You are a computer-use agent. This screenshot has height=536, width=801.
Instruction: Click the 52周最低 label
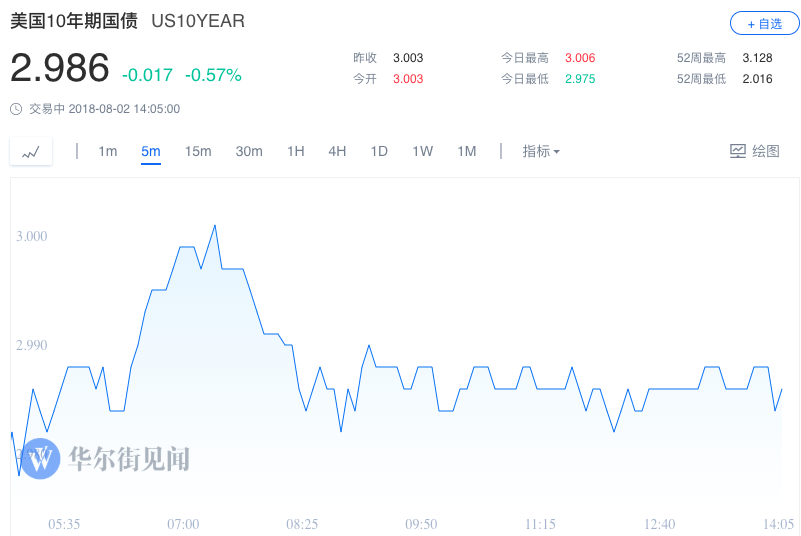click(x=701, y=79)
